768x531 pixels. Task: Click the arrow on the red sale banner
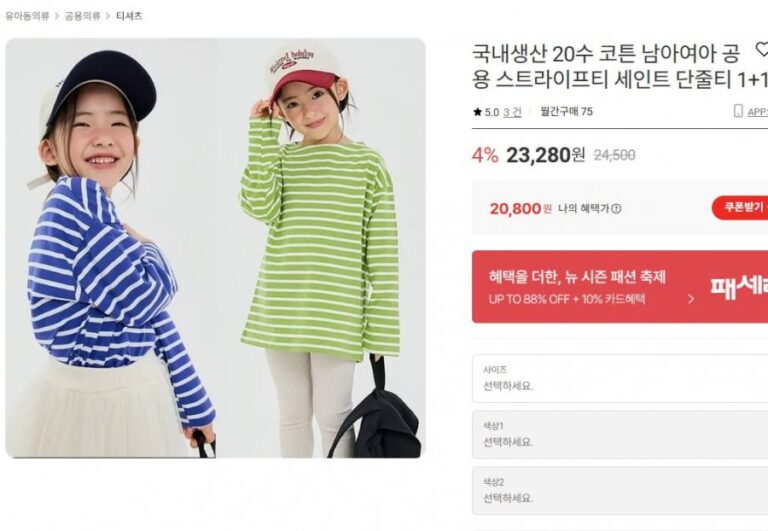tap(691, 299)
